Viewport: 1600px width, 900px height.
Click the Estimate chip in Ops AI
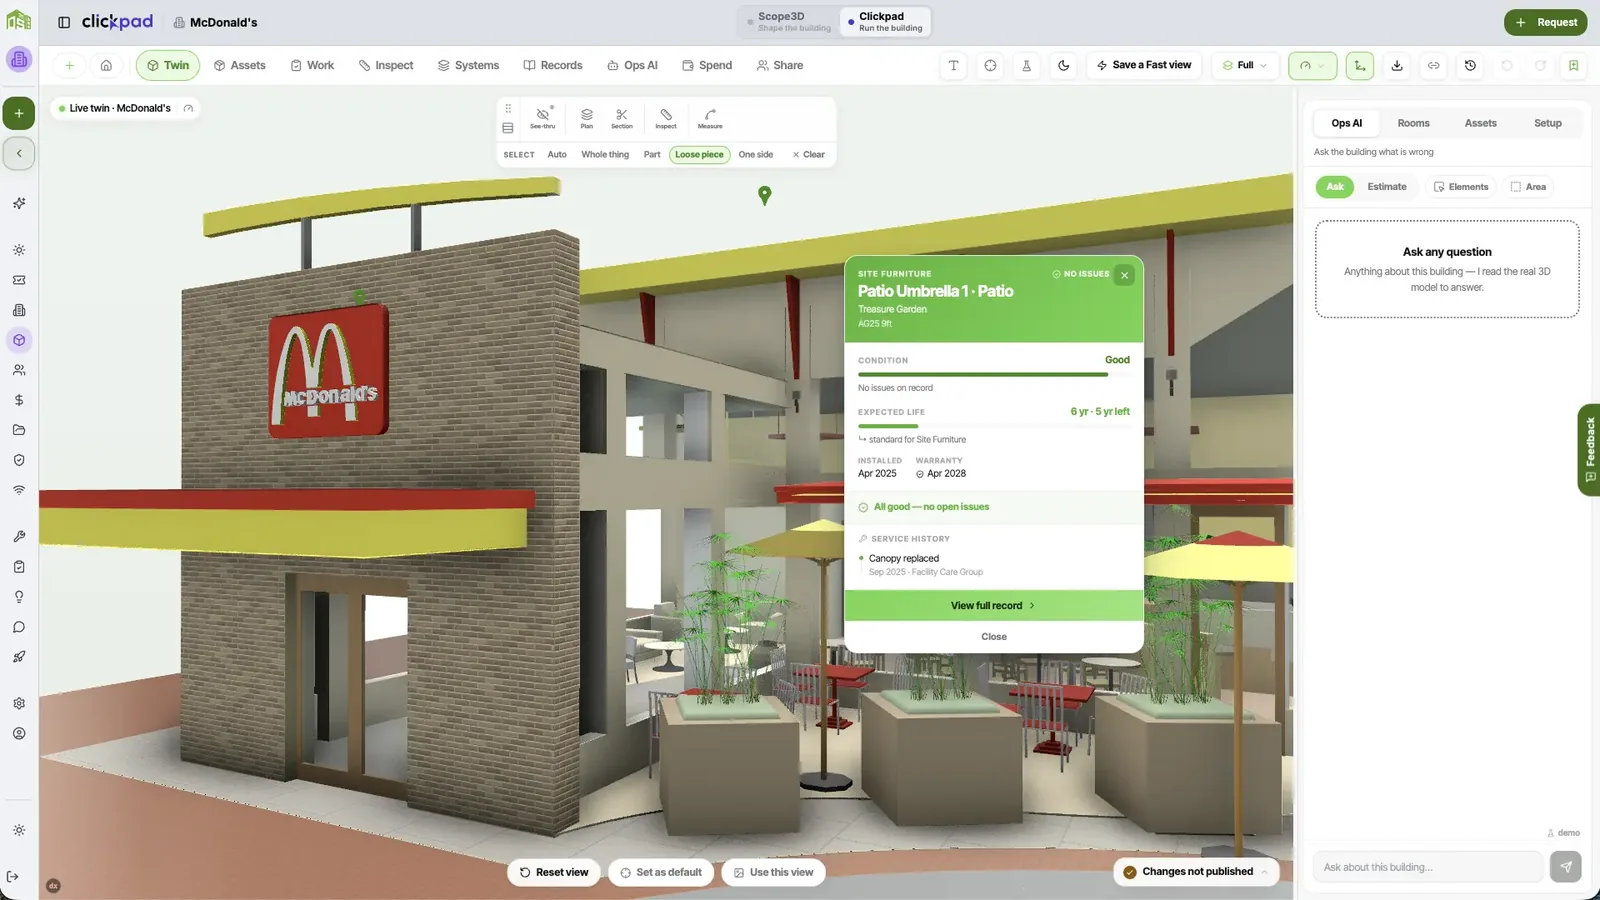pos(1386,187)
